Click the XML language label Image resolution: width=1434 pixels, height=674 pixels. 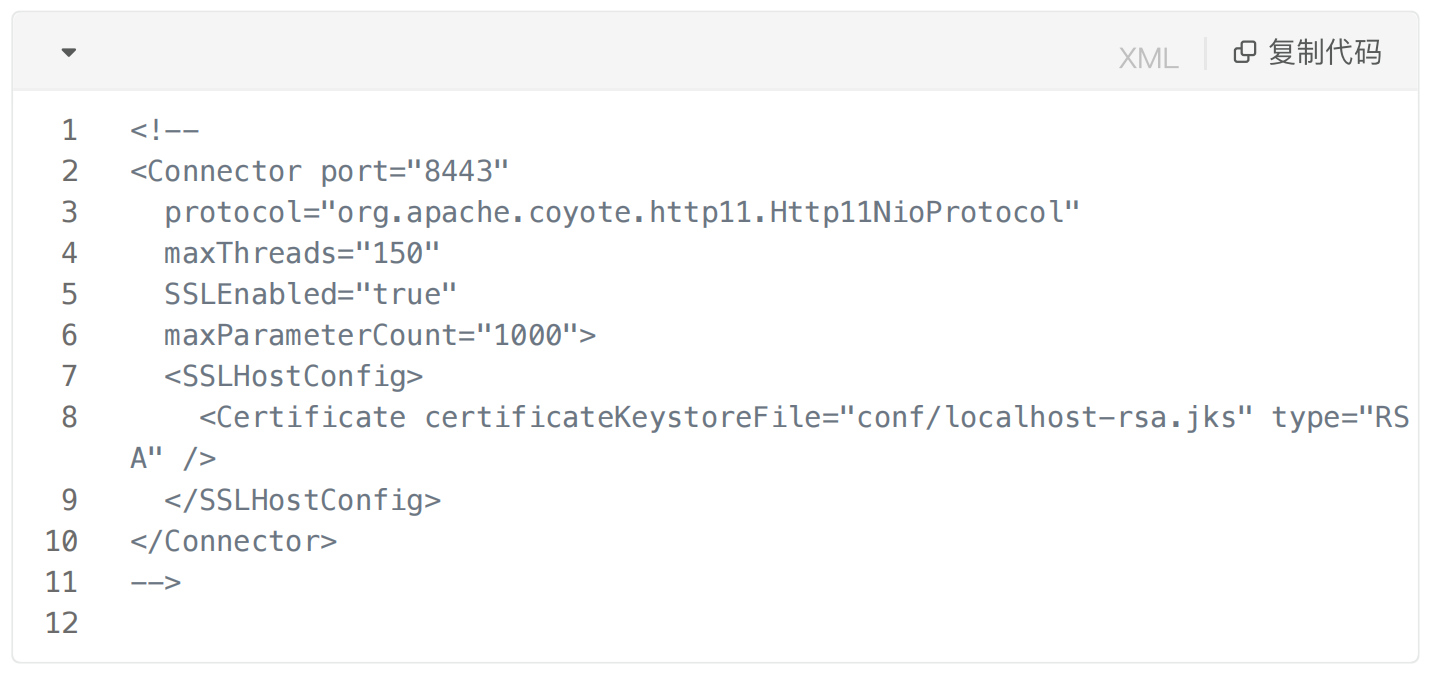(x=1148, y=57)
